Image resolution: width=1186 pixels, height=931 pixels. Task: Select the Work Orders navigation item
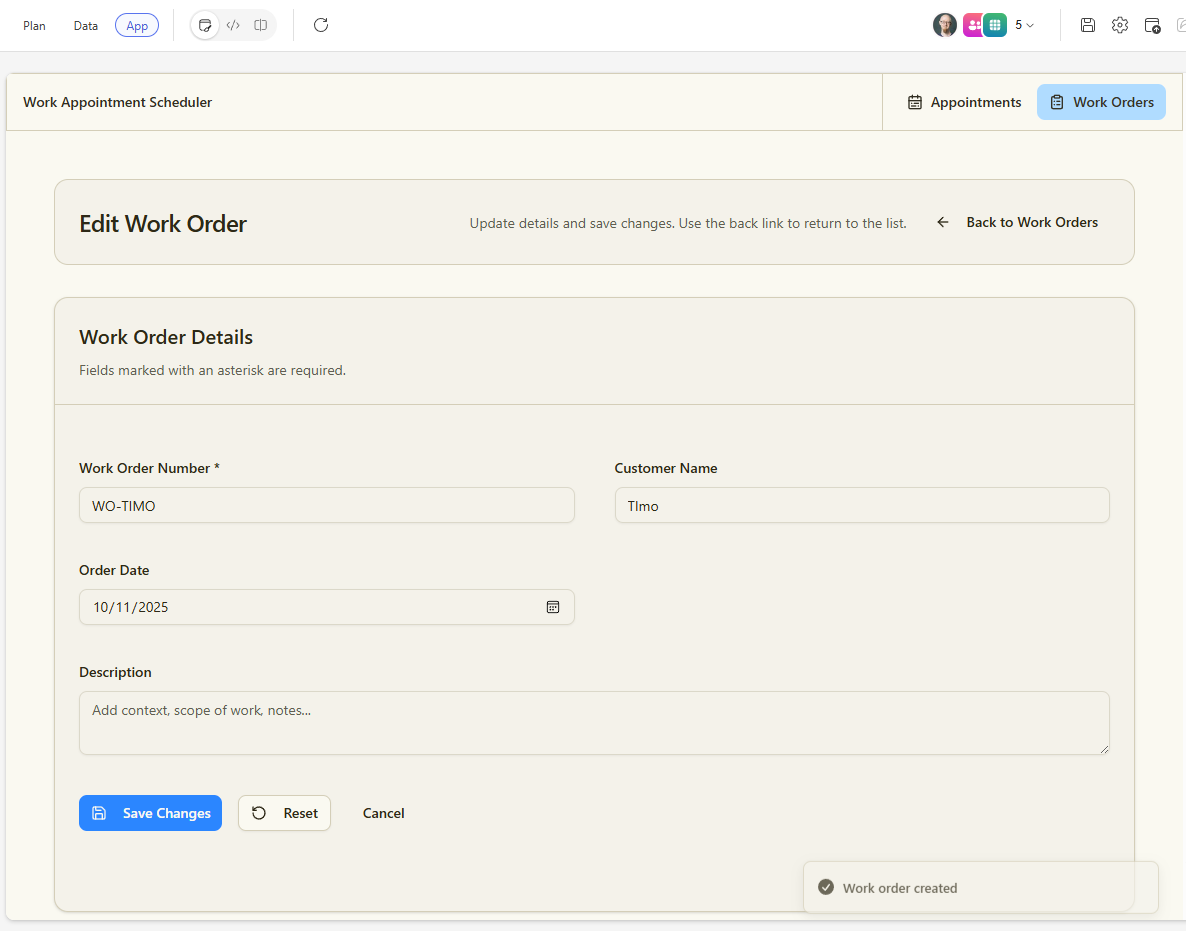click(x=1101, y=102)
